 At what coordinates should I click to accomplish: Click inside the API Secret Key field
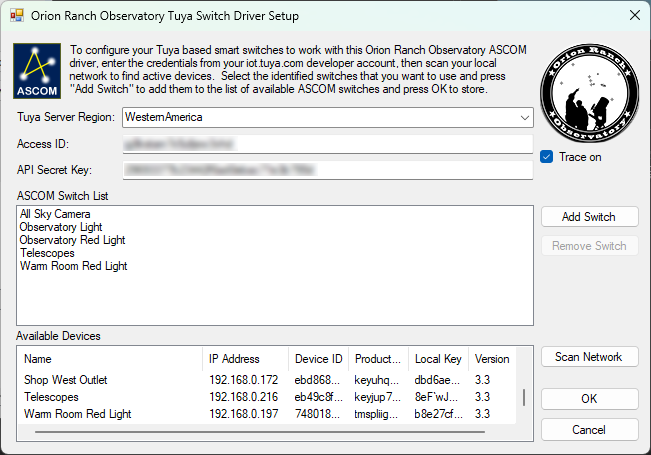coord(327,170)
